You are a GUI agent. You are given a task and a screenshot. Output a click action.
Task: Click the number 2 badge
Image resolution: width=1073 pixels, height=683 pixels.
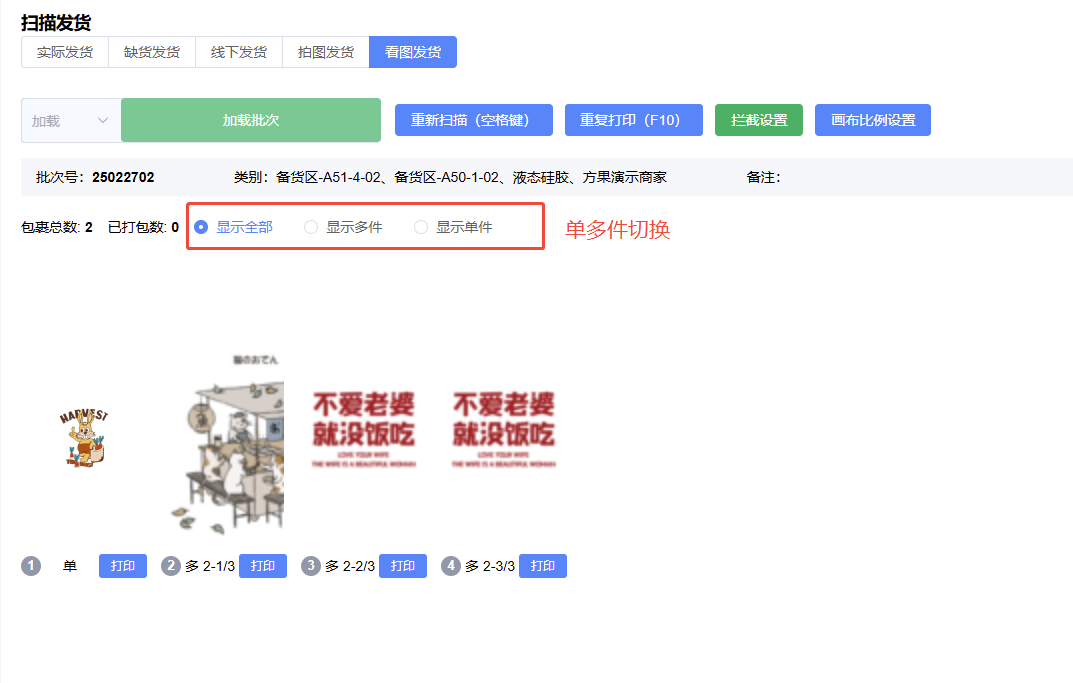[x=171, y=566]
